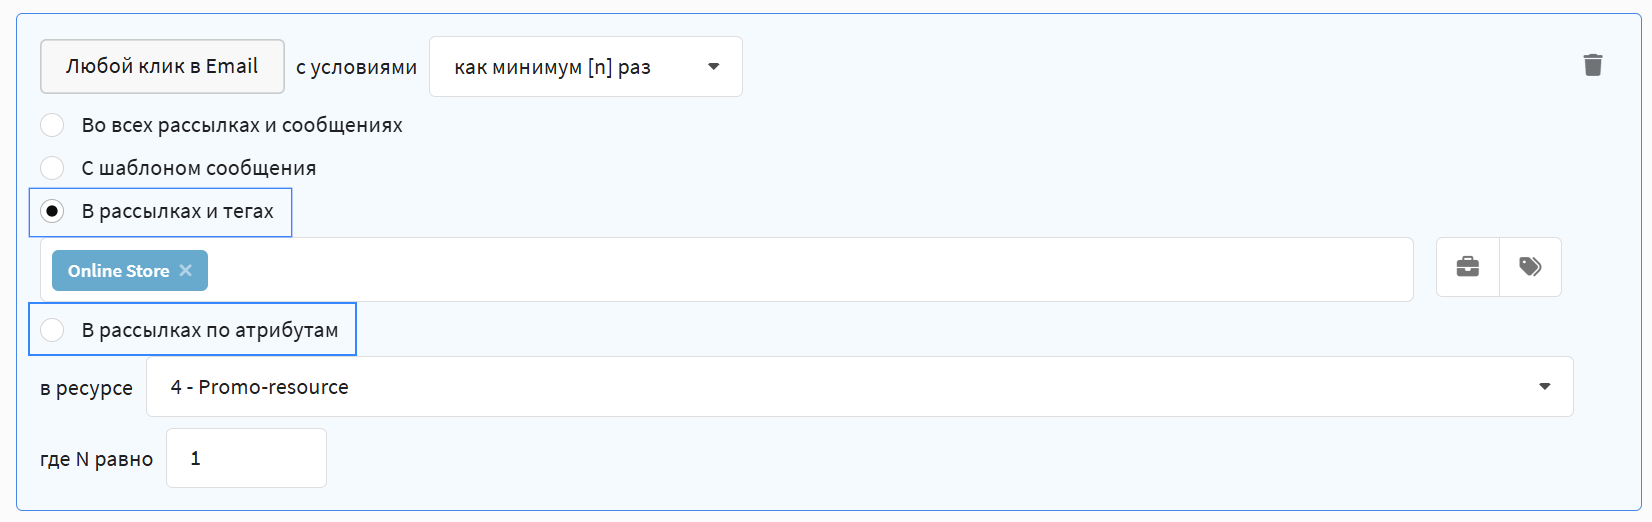
Task: Open the briefcase campaigns picker icon
Action: click(x=1467, y=267)
